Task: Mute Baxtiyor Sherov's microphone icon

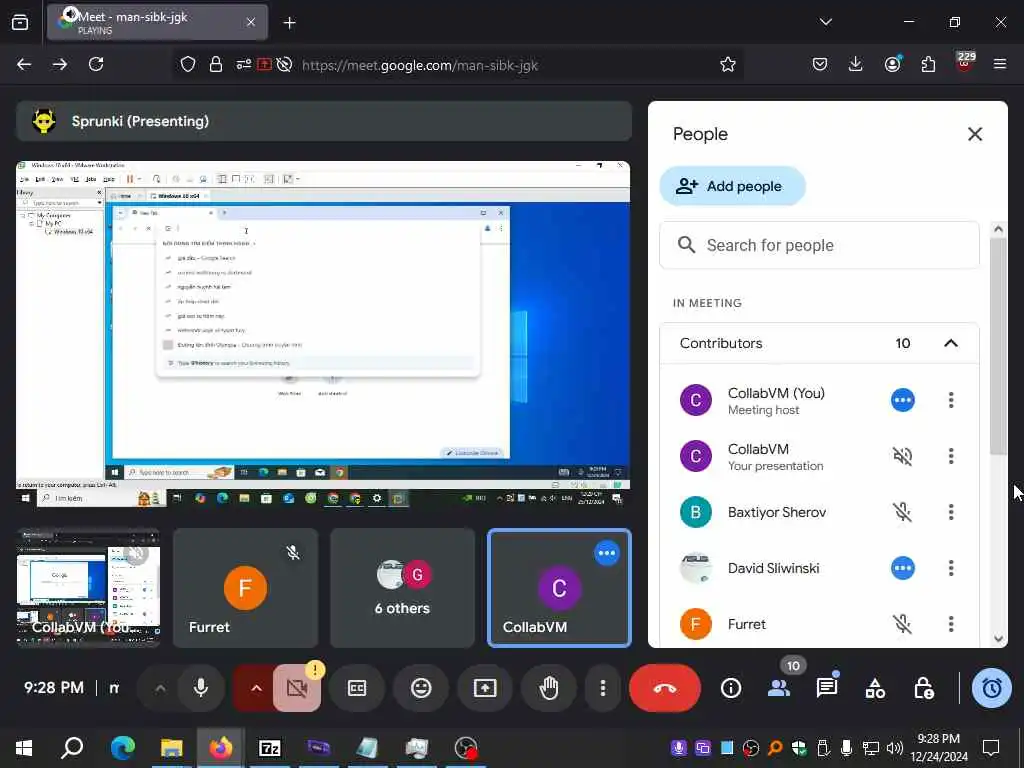Action: [903, 512]
